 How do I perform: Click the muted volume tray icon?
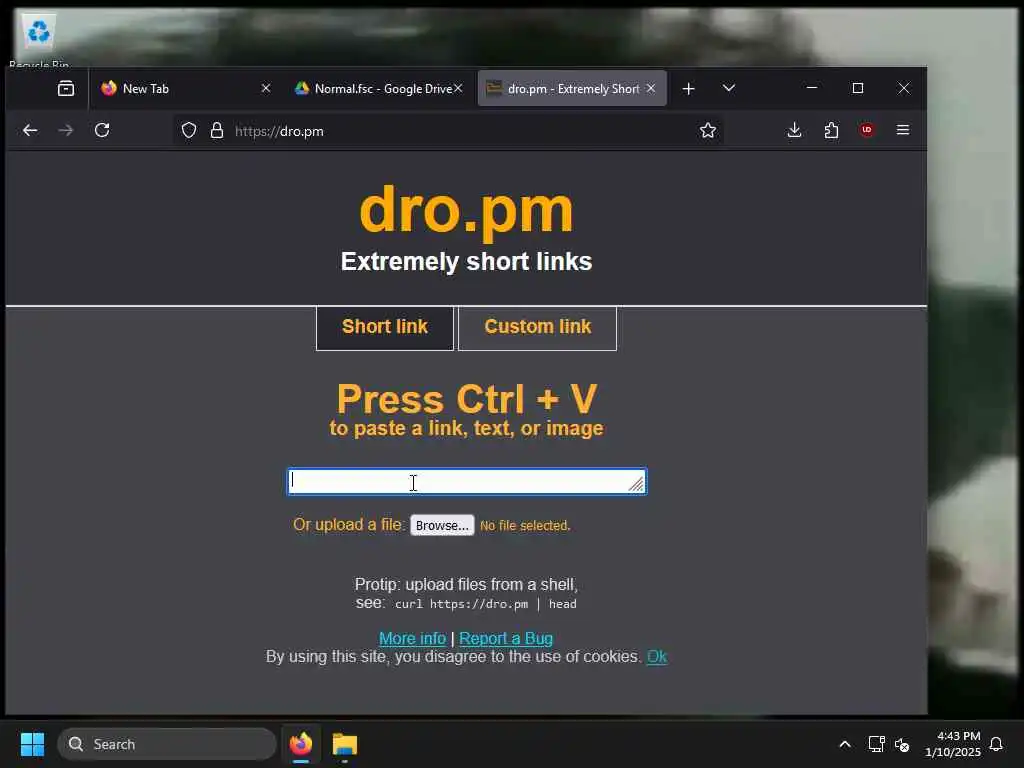pyautogui.click(x=902, y=744)
